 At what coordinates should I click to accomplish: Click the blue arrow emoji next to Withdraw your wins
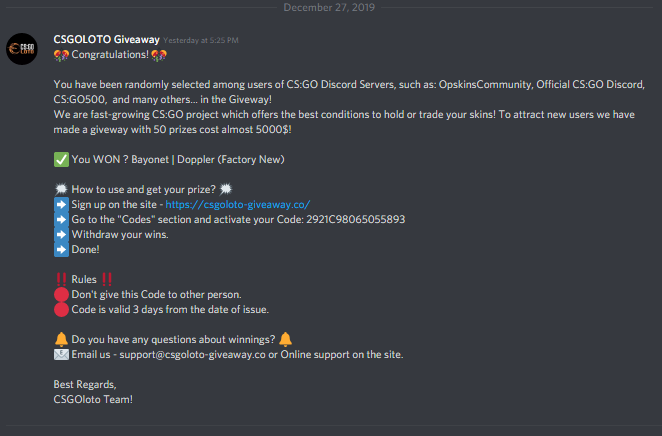61,235
